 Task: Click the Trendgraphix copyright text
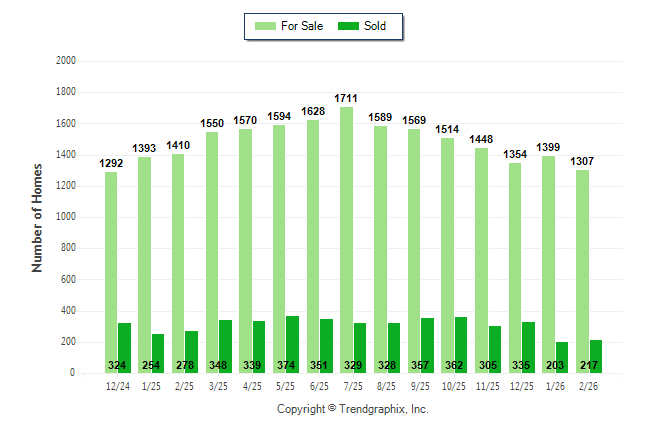(352, 410)
